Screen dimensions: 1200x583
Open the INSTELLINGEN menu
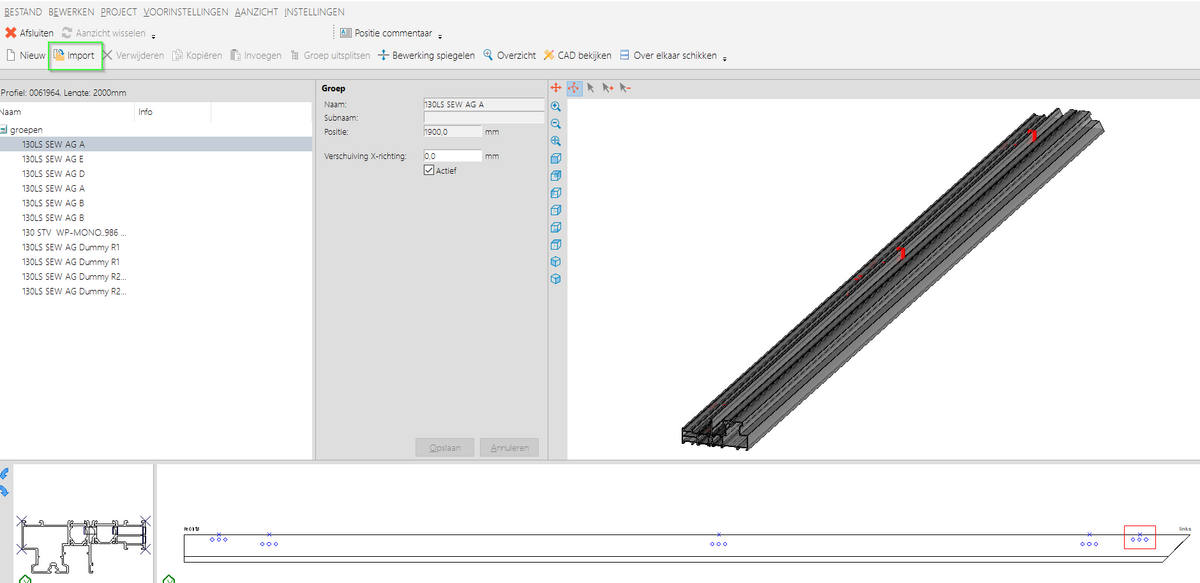click(314, 12)
